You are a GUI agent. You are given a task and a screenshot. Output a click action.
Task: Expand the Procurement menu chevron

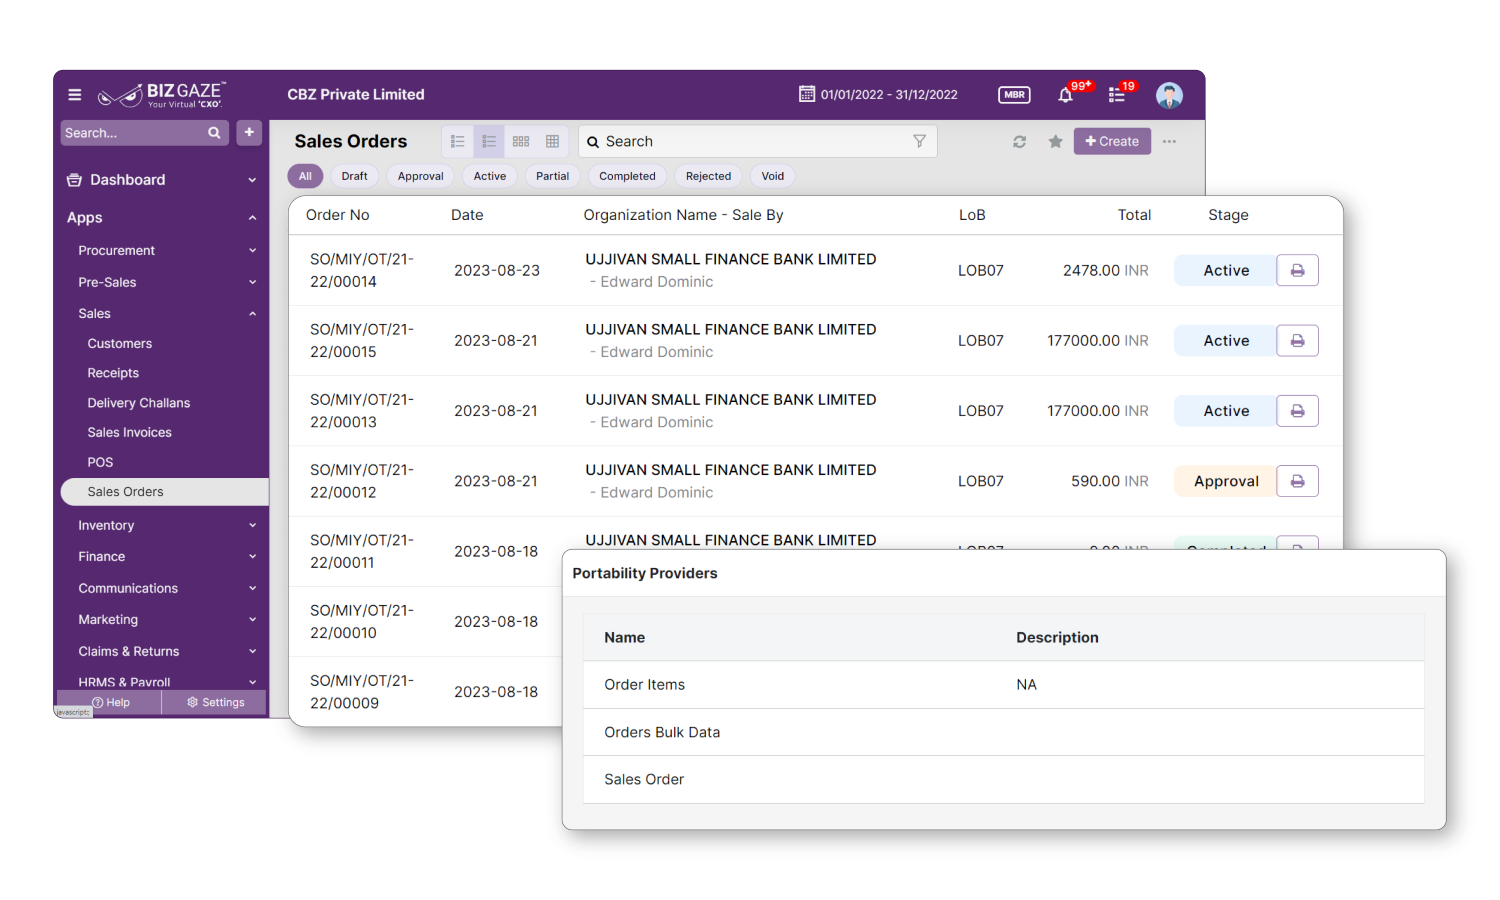tap(252, 251)
